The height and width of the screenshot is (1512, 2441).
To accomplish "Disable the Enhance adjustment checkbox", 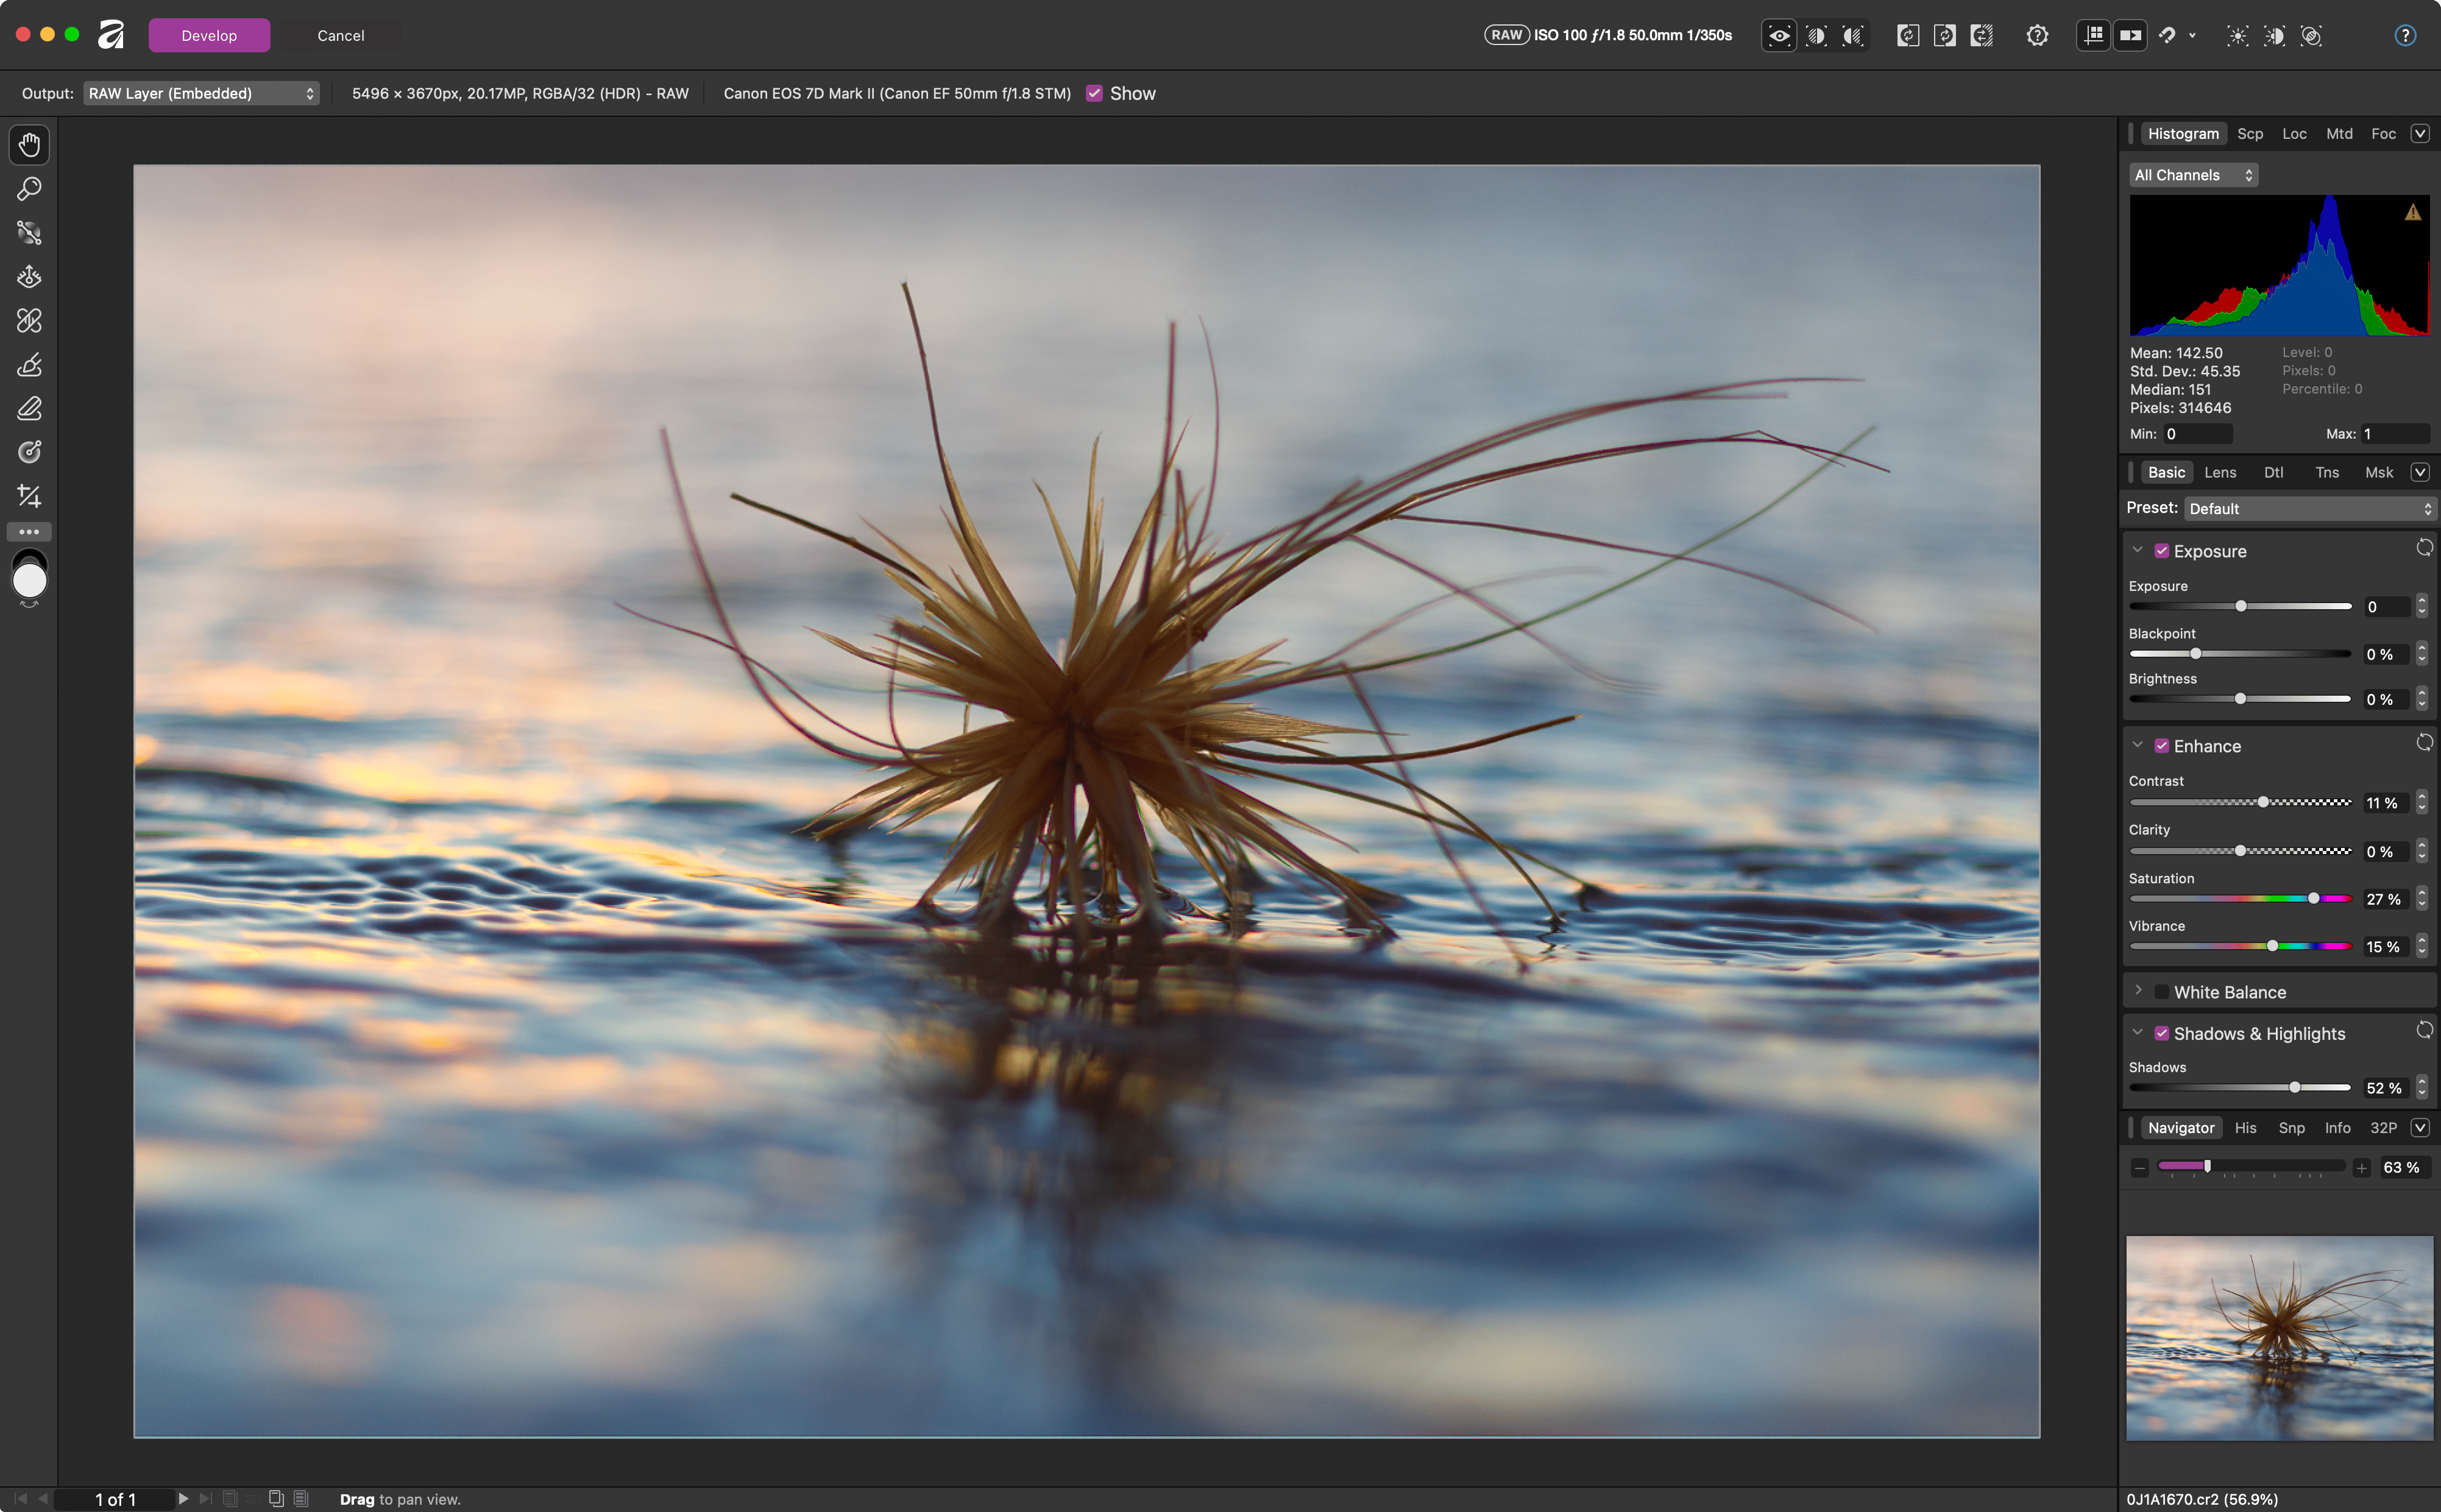I will [2161, 746].
